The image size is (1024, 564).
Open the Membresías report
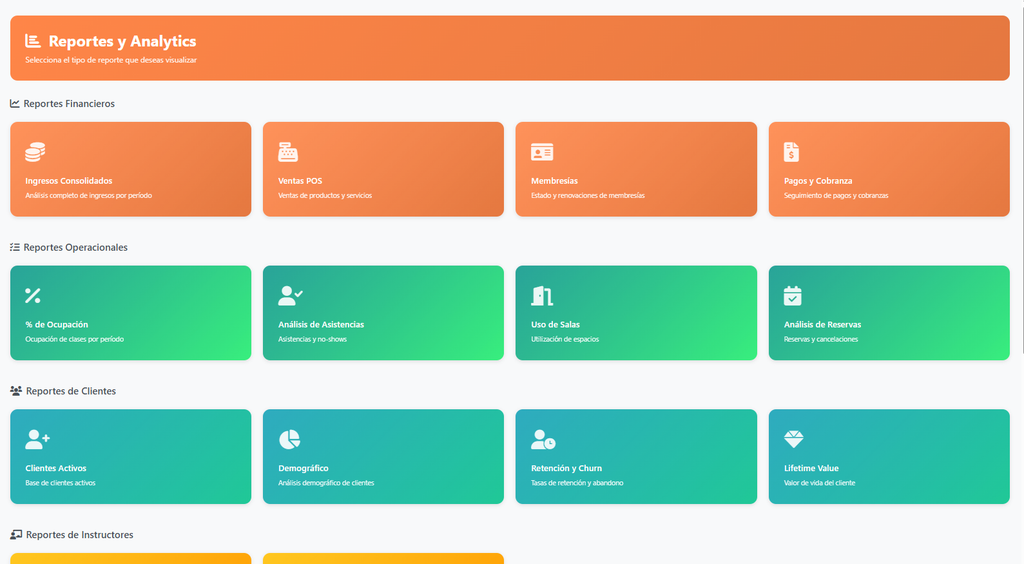(636, 169)
